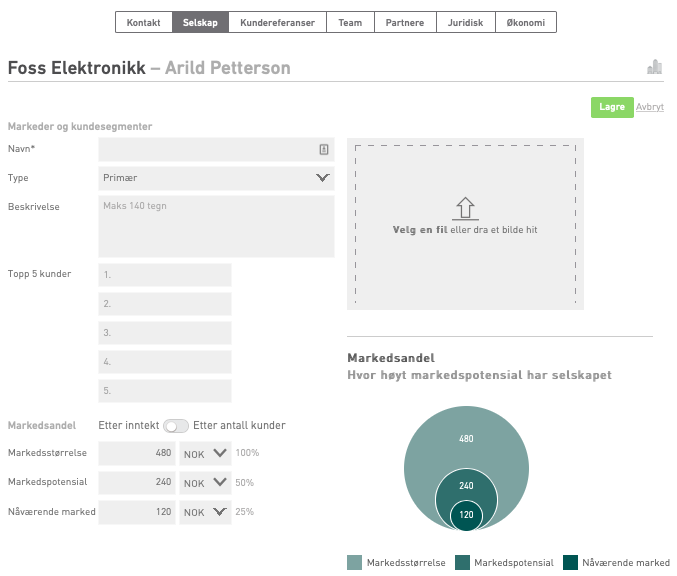This screenshot has height=576, width=677.
Task: Open the Økonomi tab
Action: [x=526, y=22]
